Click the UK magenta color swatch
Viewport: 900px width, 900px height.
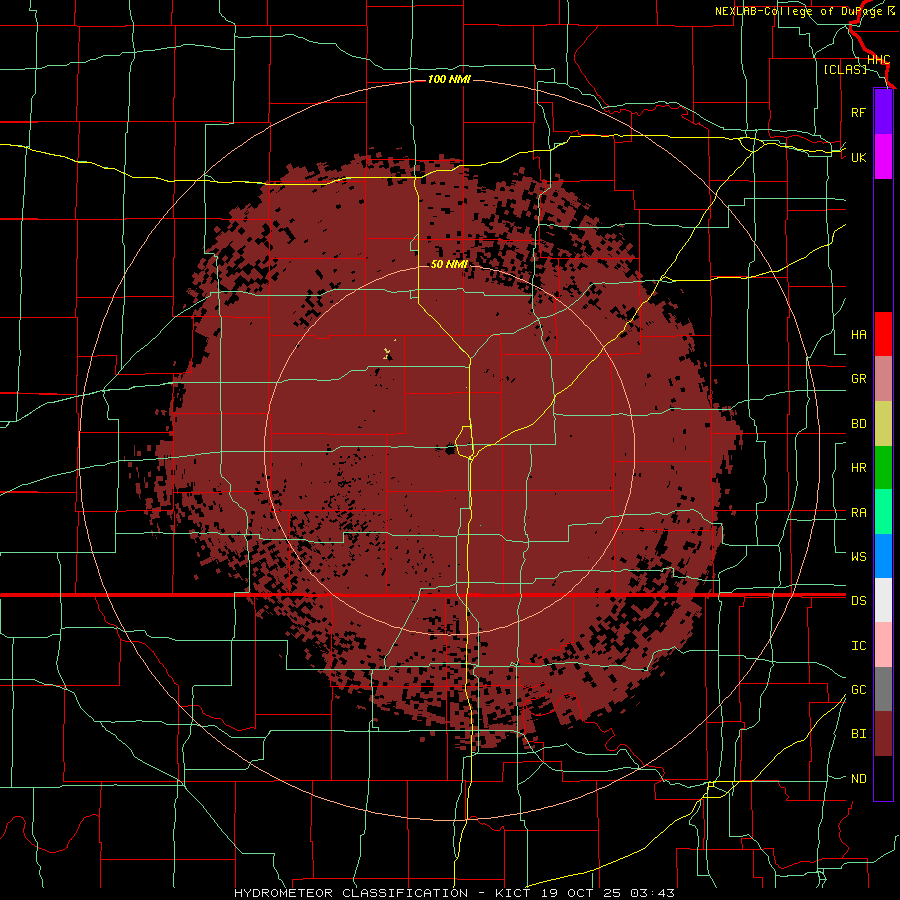coord(883,157)
